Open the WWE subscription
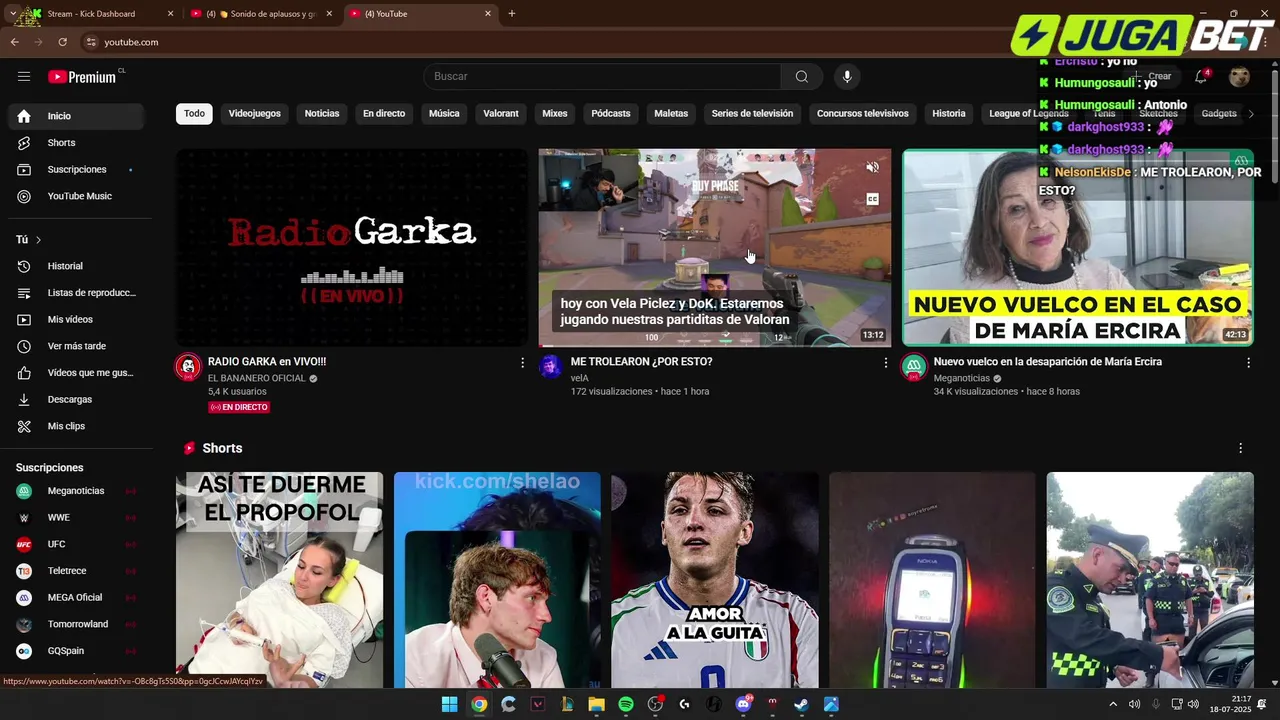Image resolution: width=1280 pixels, height=720 pixels. pyautogui.click(x=76, y=518)
